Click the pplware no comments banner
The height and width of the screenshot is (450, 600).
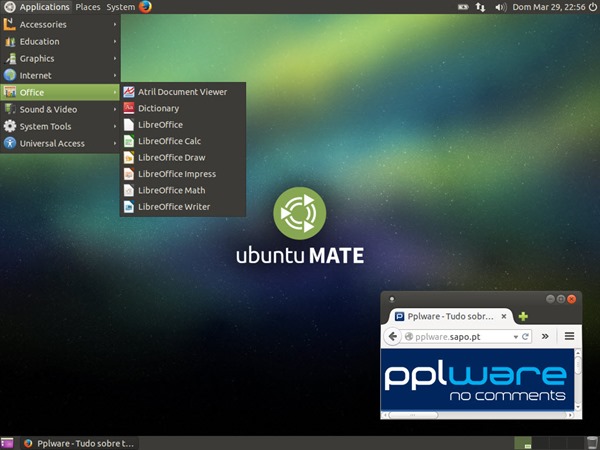(x=477, y=379)
